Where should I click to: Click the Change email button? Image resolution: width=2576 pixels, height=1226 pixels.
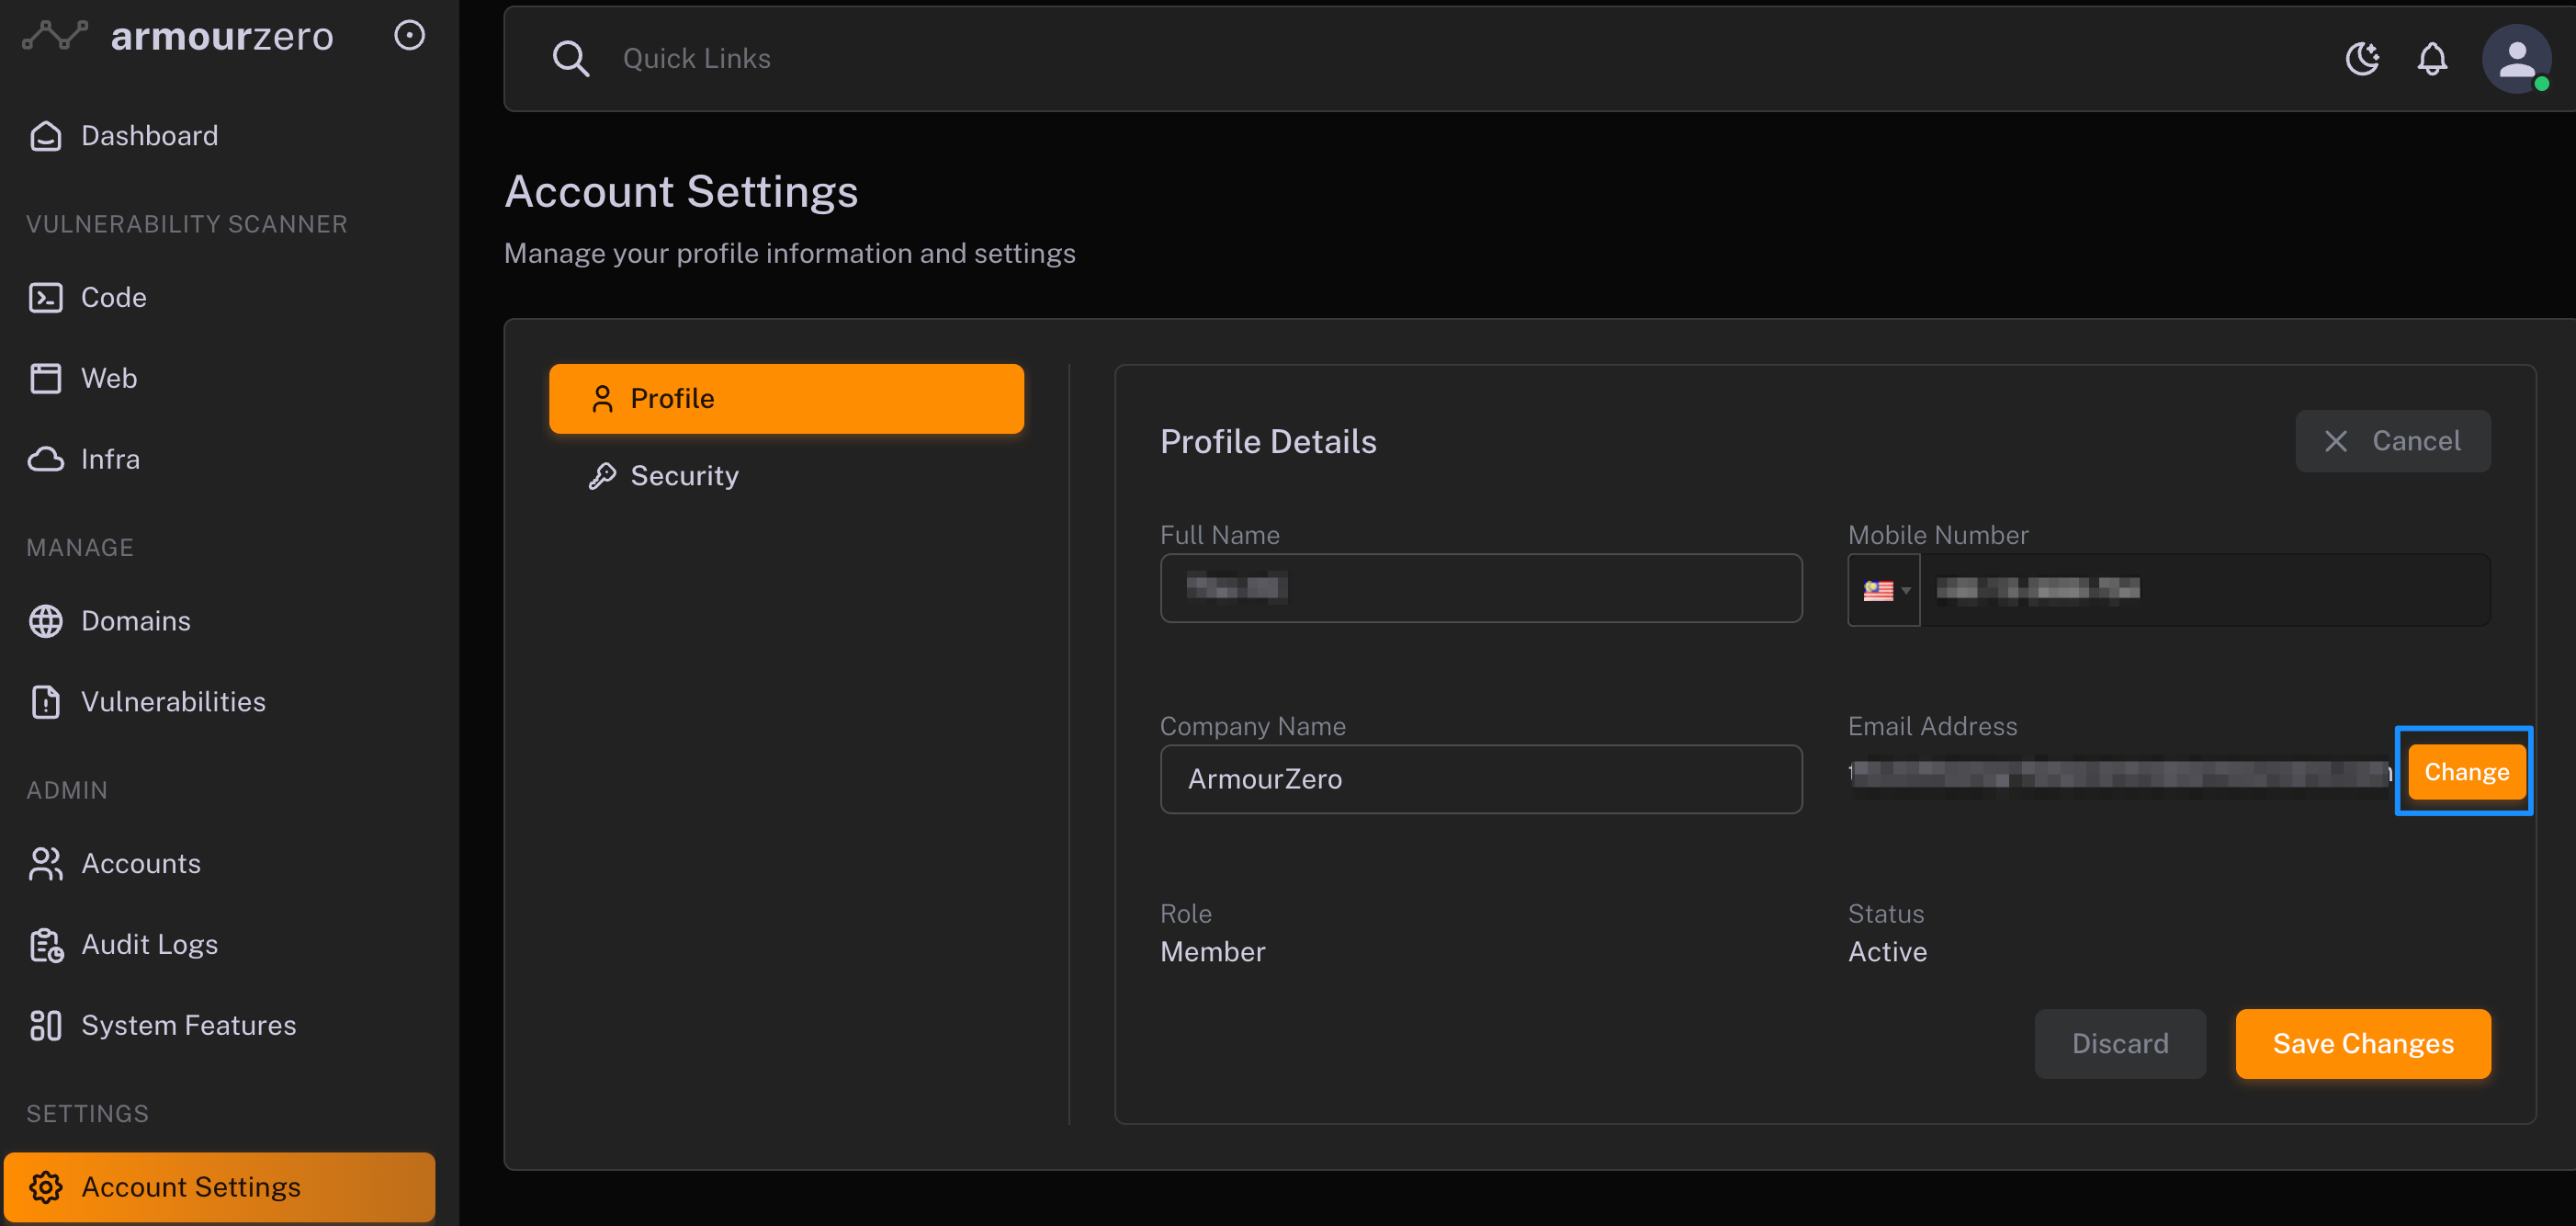(x=2465, y=772)
